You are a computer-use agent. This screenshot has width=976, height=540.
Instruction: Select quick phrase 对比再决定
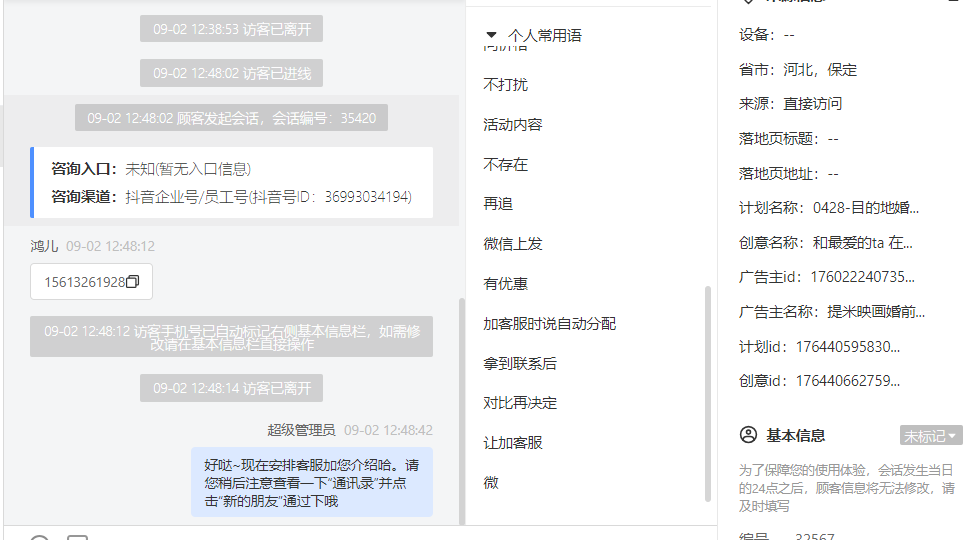coord(520,403)
